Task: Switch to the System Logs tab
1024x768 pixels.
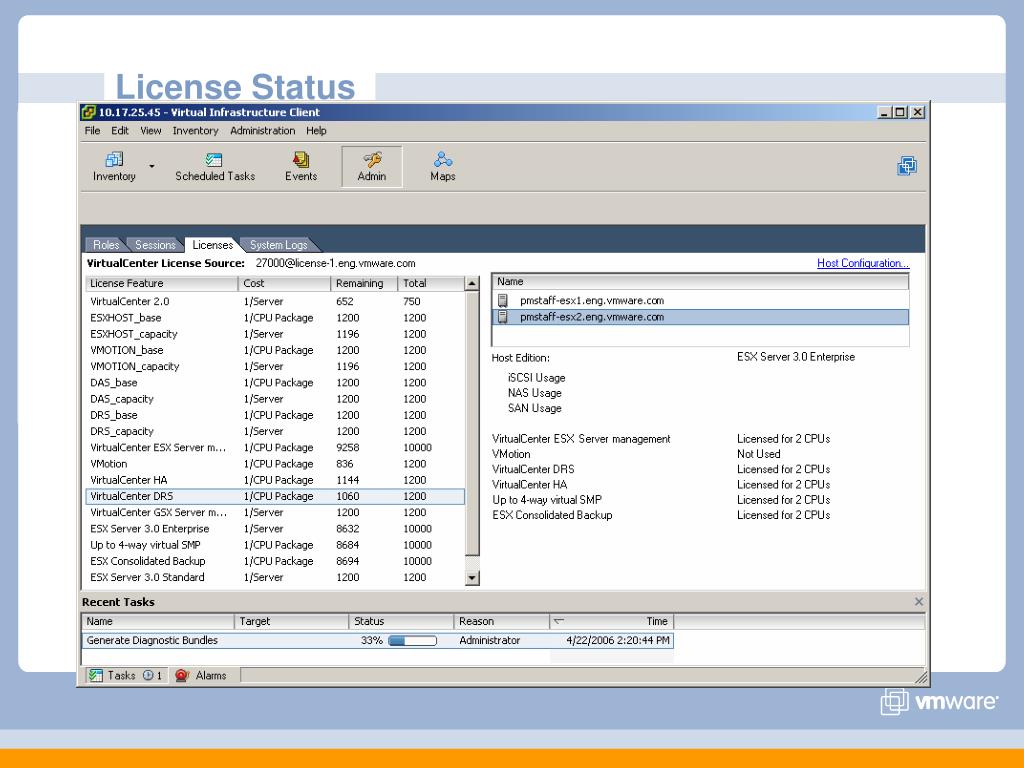Action: tap(279, 245)
